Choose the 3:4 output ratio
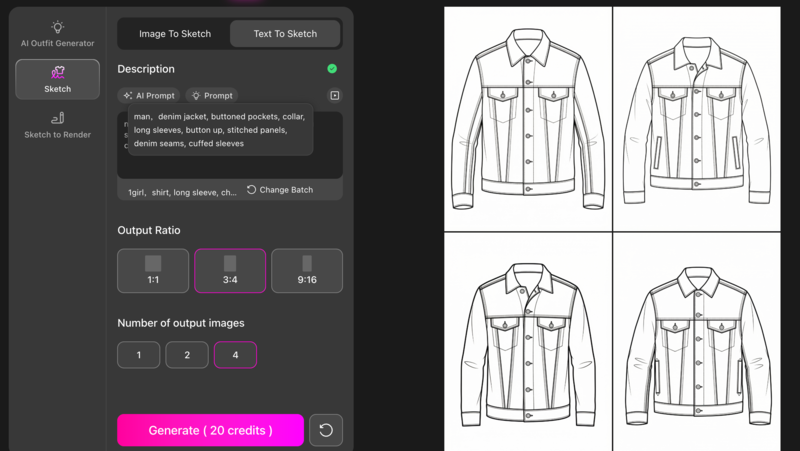The height and width of the screenshot is (451, 800). click(x=230, y=271)
